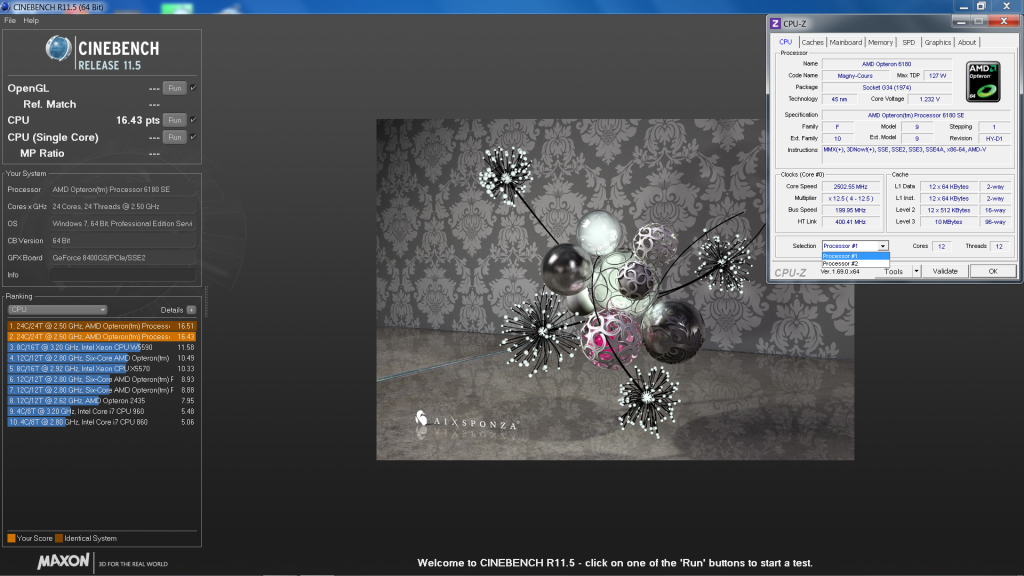Click the Run button next to CPU

174,120
